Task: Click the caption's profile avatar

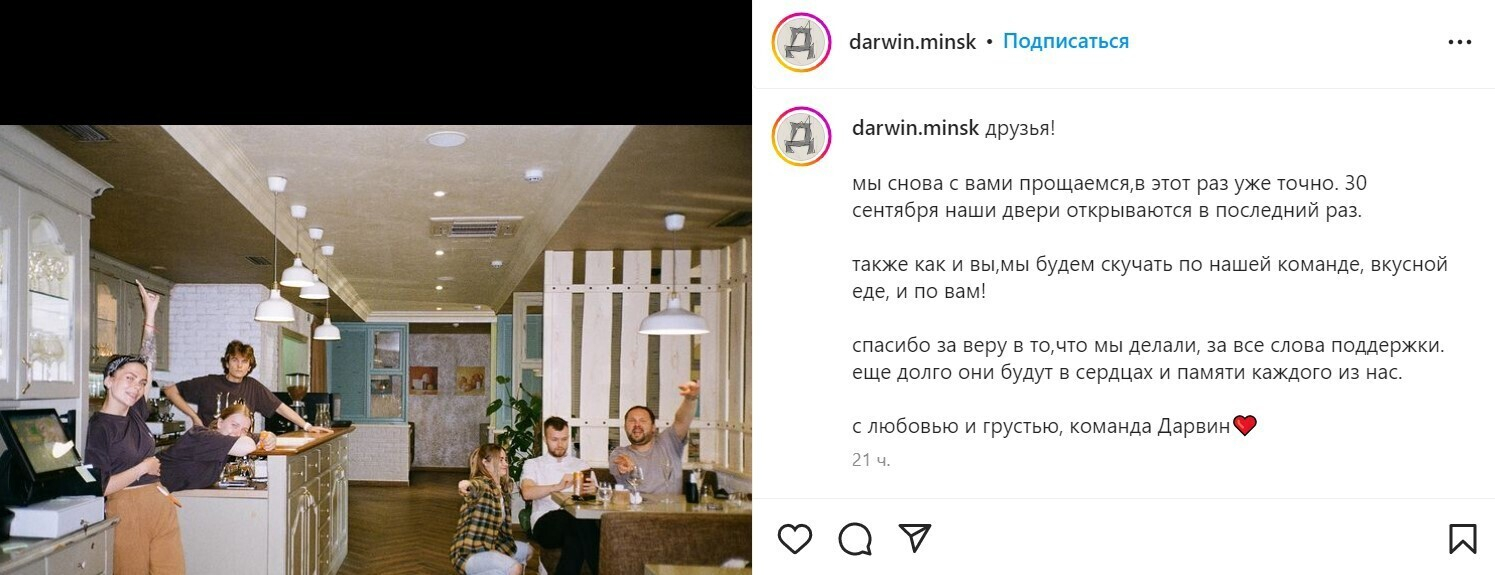Action: click(802, 137)
